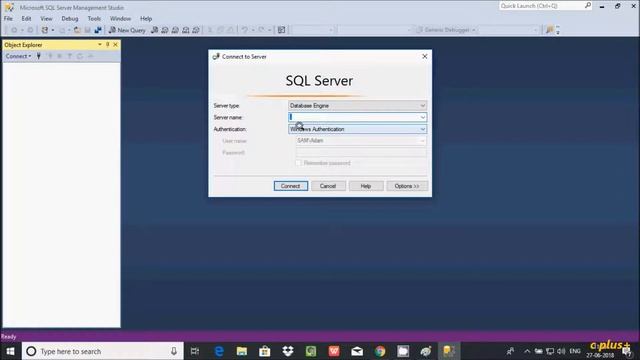The image size is (640, 360).
Task: Open the Object Explorer window position dropdown
Action: (100, 44)
